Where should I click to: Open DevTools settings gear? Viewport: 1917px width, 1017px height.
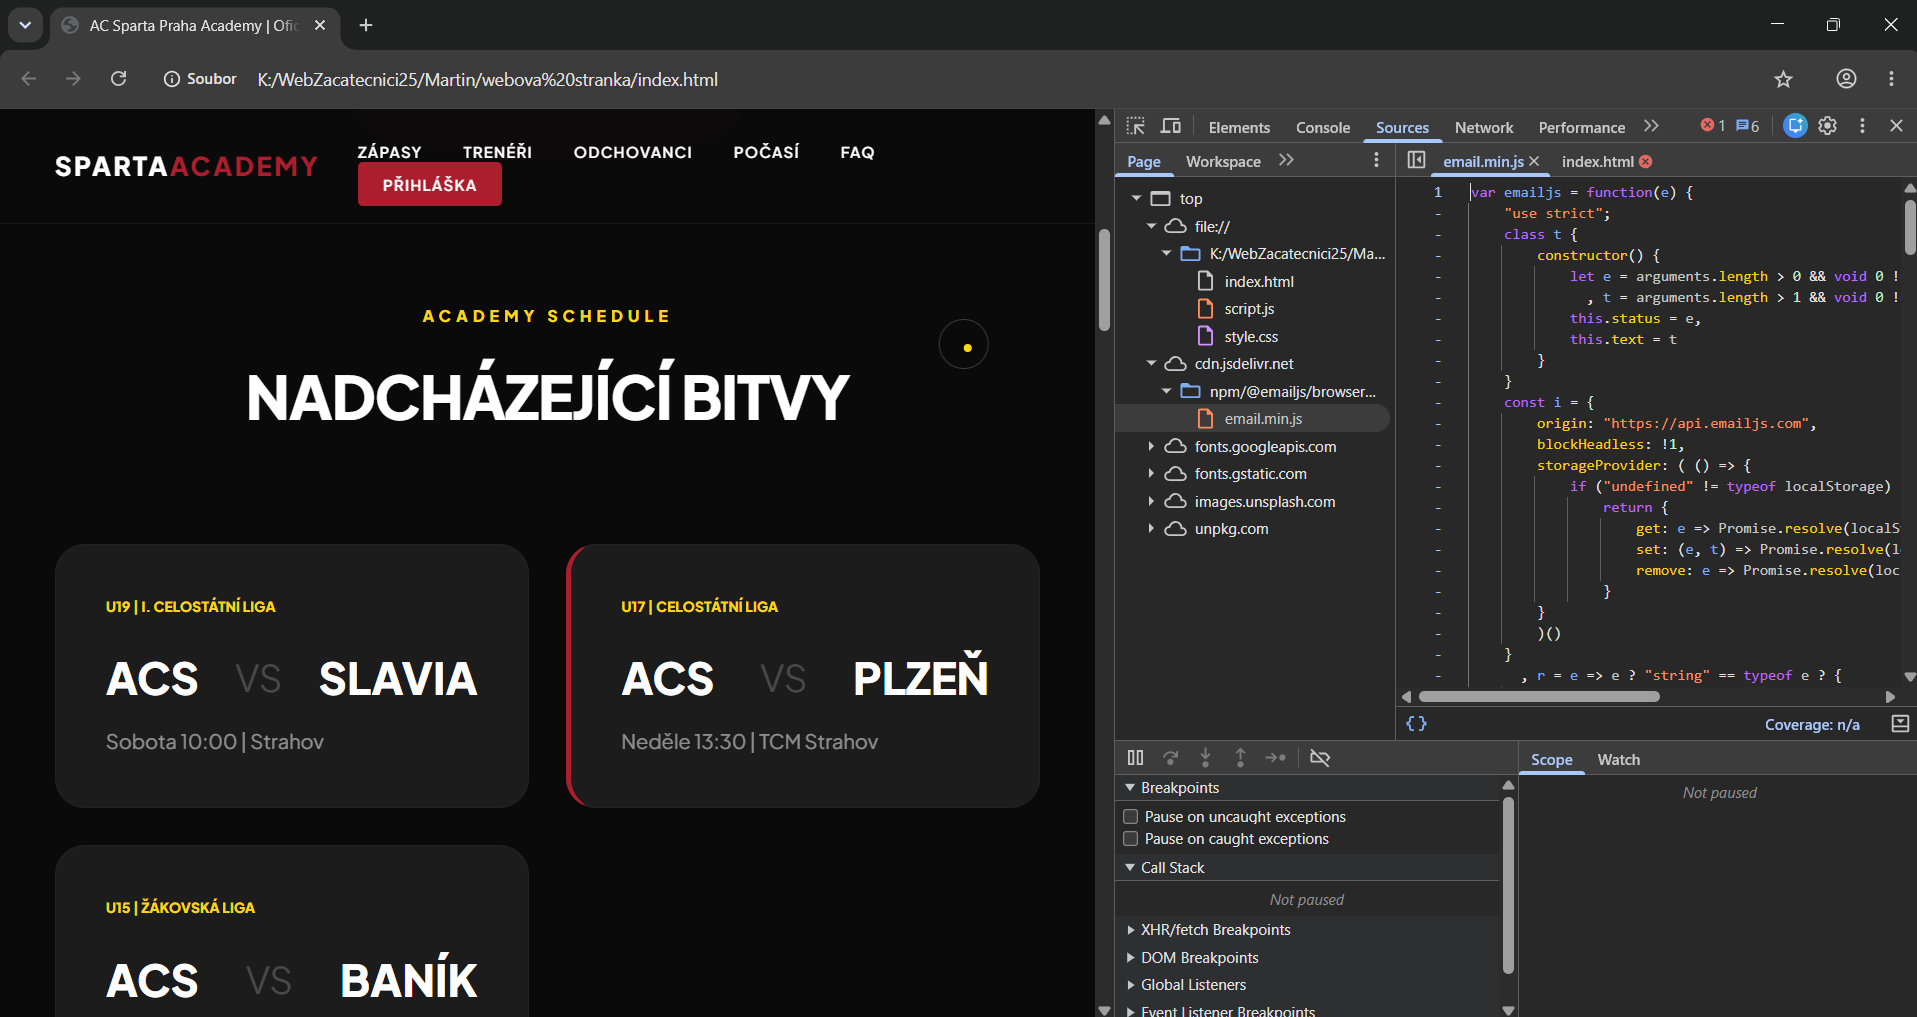(x=1828, y=126)
